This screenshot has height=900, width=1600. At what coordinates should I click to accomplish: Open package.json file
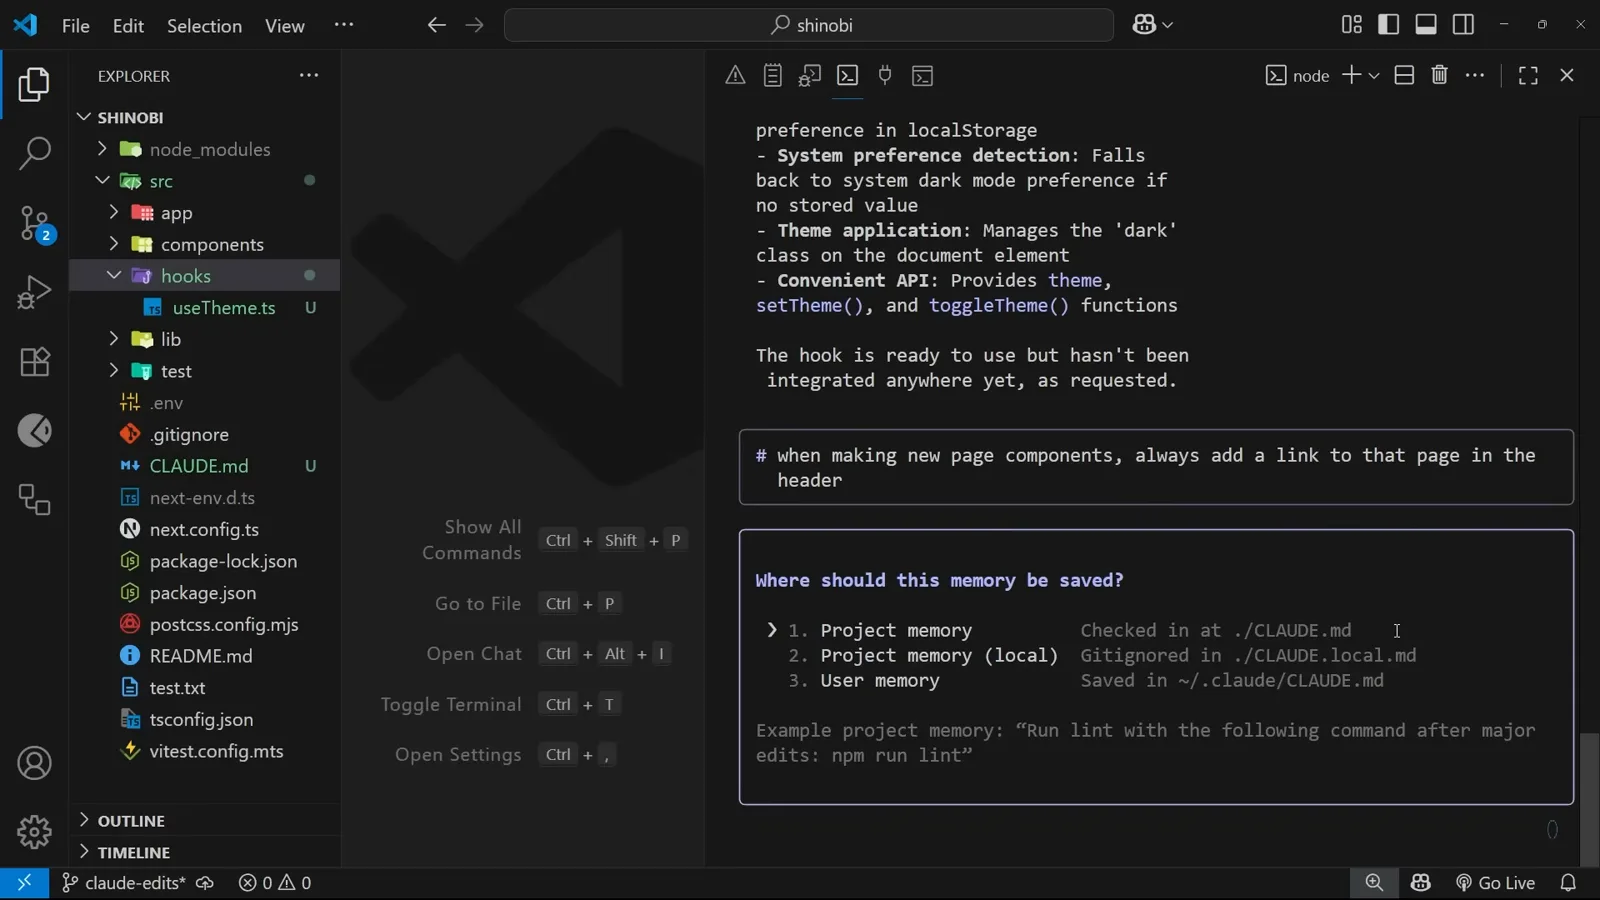tap(204, 593)
